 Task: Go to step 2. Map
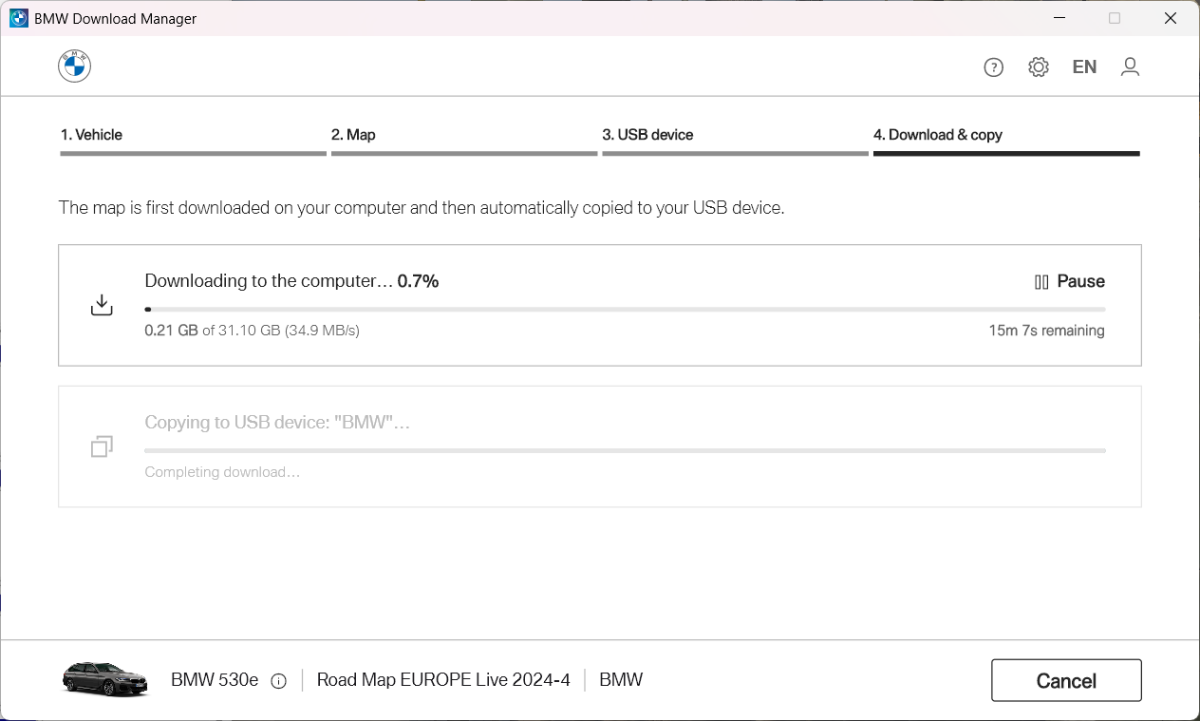point(354,135)
